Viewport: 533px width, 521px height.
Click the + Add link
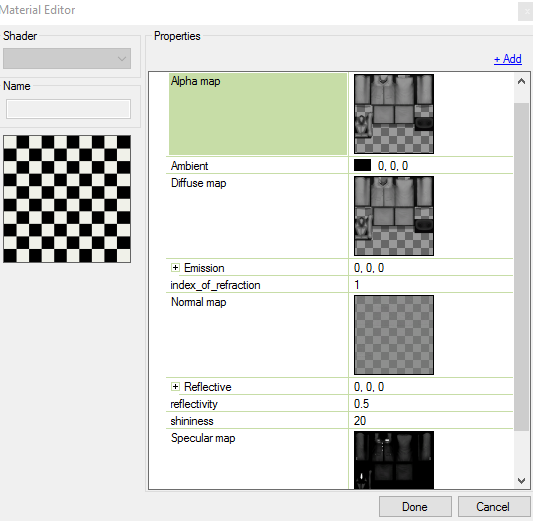click(x=508, y=59)
